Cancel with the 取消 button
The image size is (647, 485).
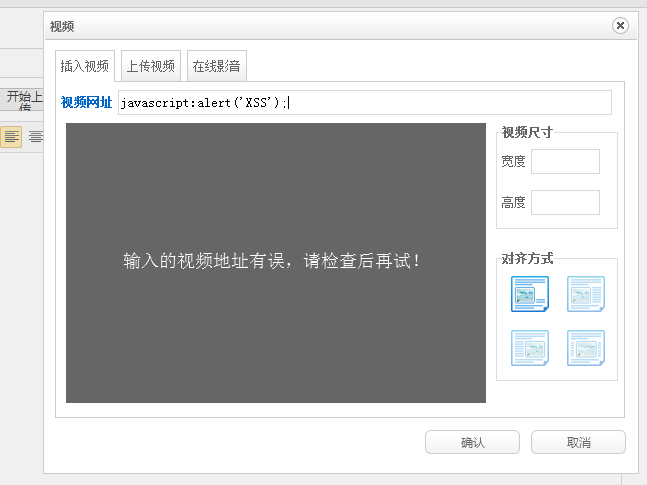(579, 442)
